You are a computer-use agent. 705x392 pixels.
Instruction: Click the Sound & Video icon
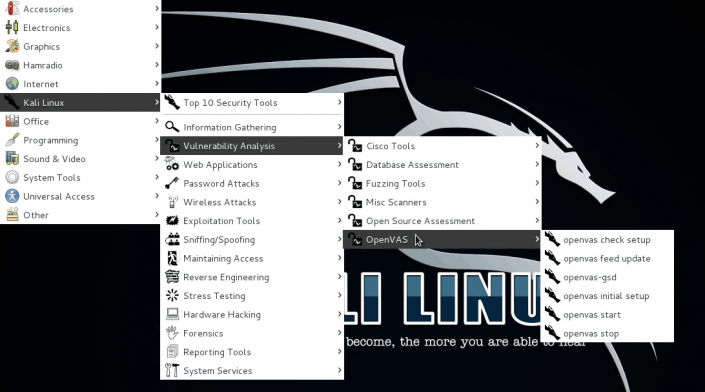tap(12, 159)
